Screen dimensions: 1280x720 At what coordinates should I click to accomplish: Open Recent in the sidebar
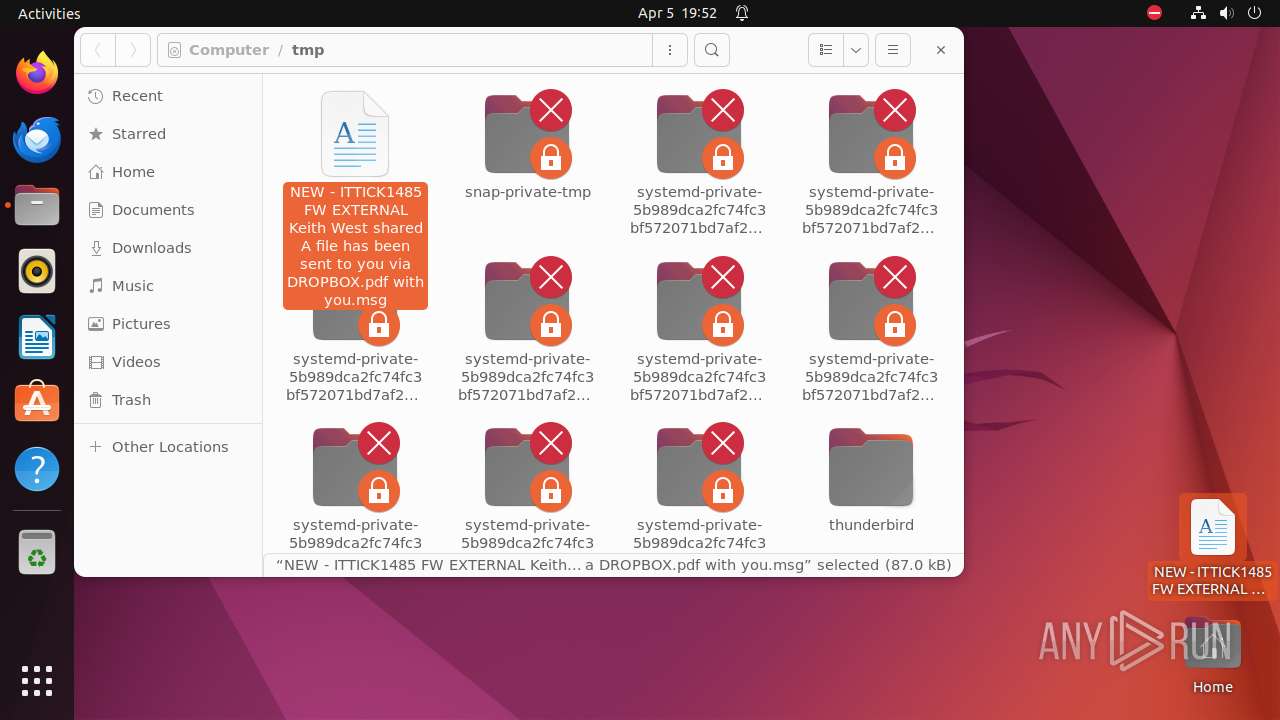click(168, 96)
